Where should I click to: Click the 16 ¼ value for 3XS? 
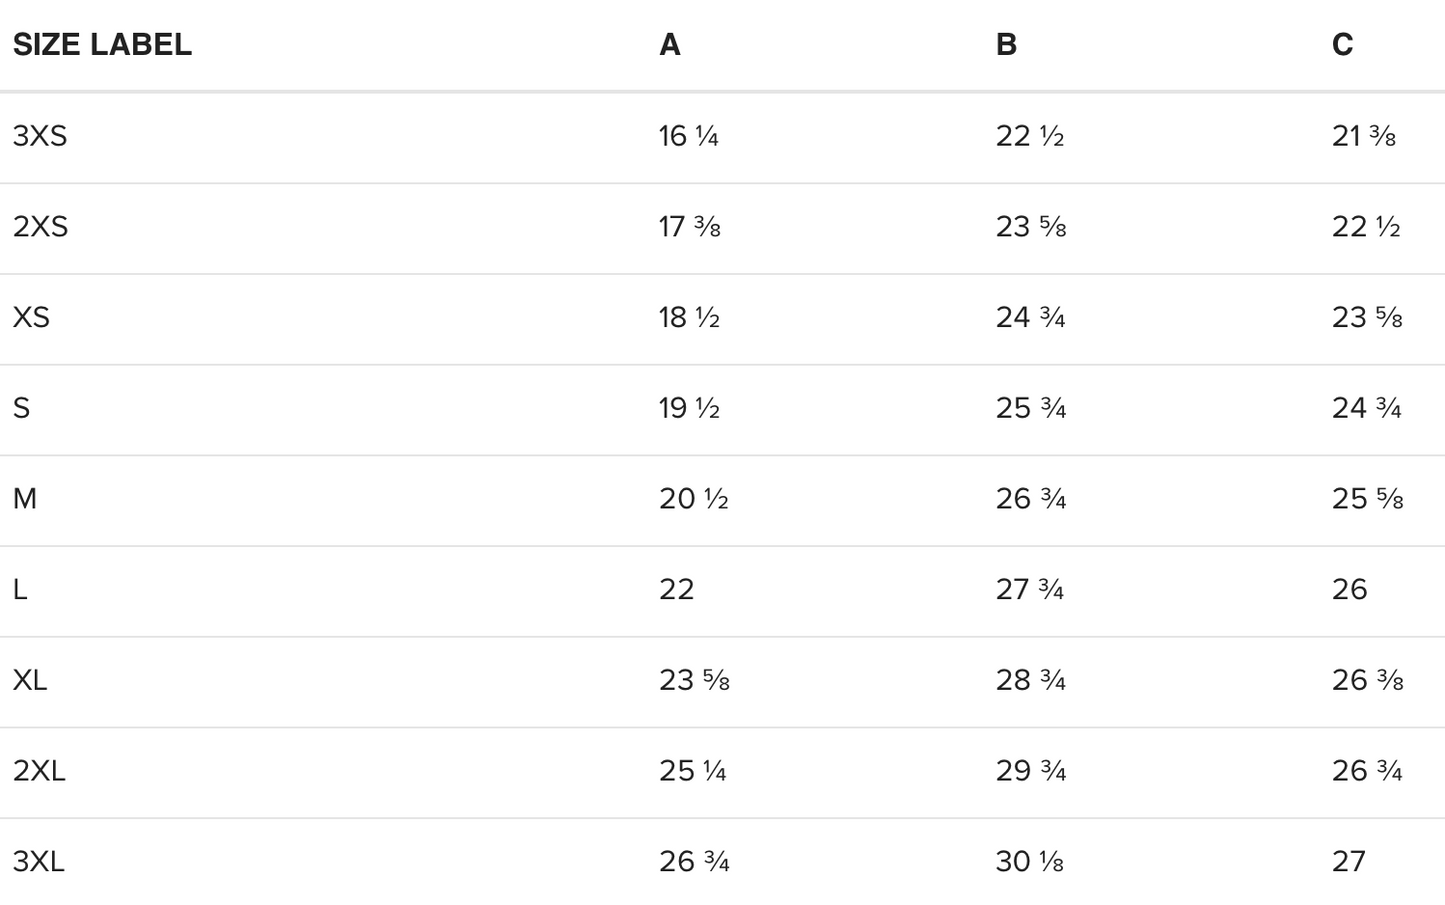689,136
